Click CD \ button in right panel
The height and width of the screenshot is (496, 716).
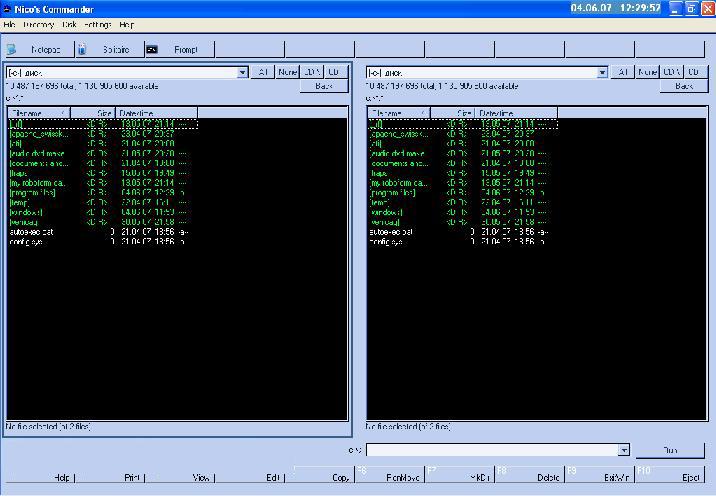pyautogui.click(x=672, y=72)
